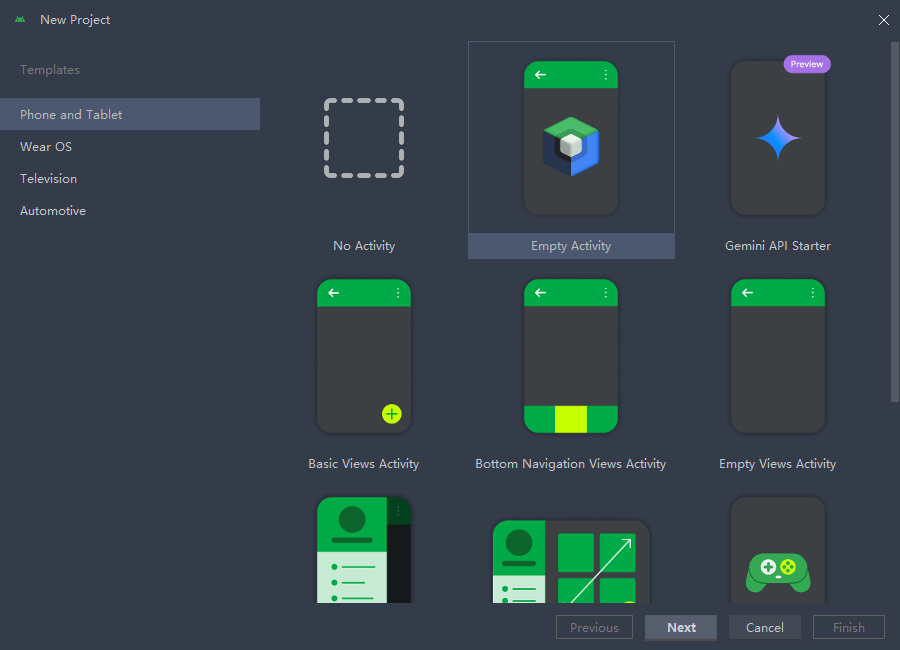Show Television templates
The image size is (900, 650).
click(48, 179)
